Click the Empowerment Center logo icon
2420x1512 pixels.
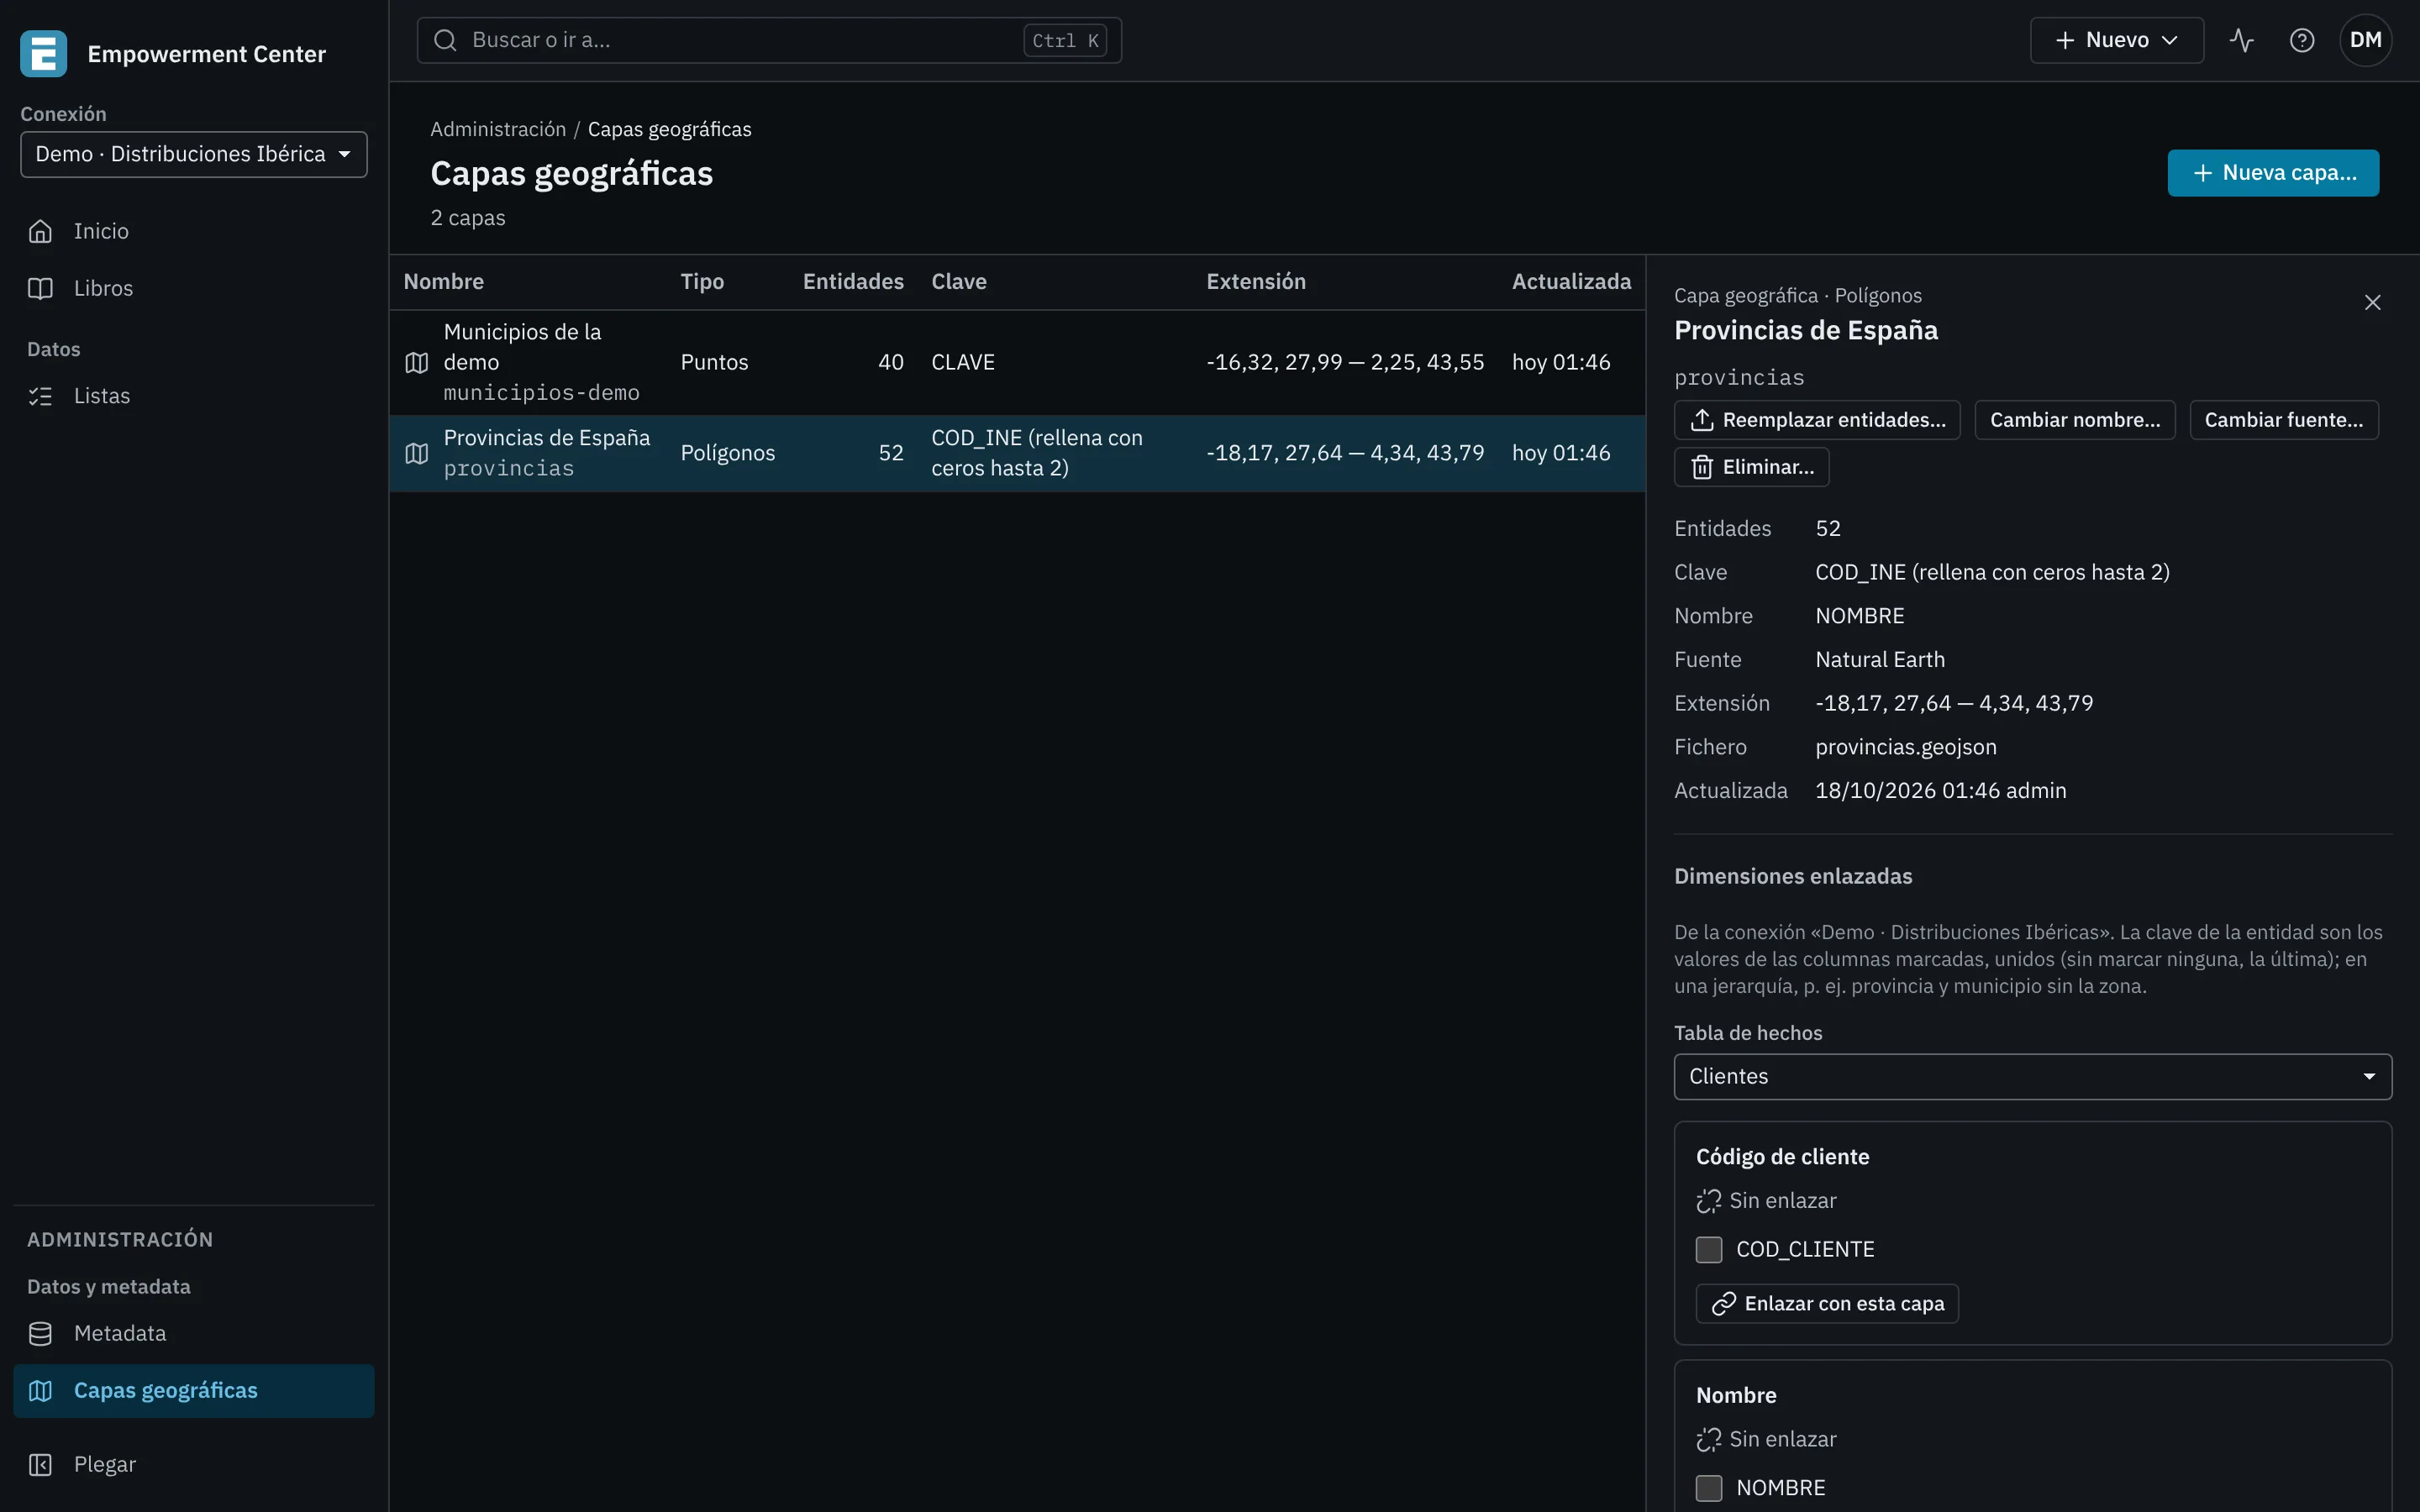click(x=43, y=54)
